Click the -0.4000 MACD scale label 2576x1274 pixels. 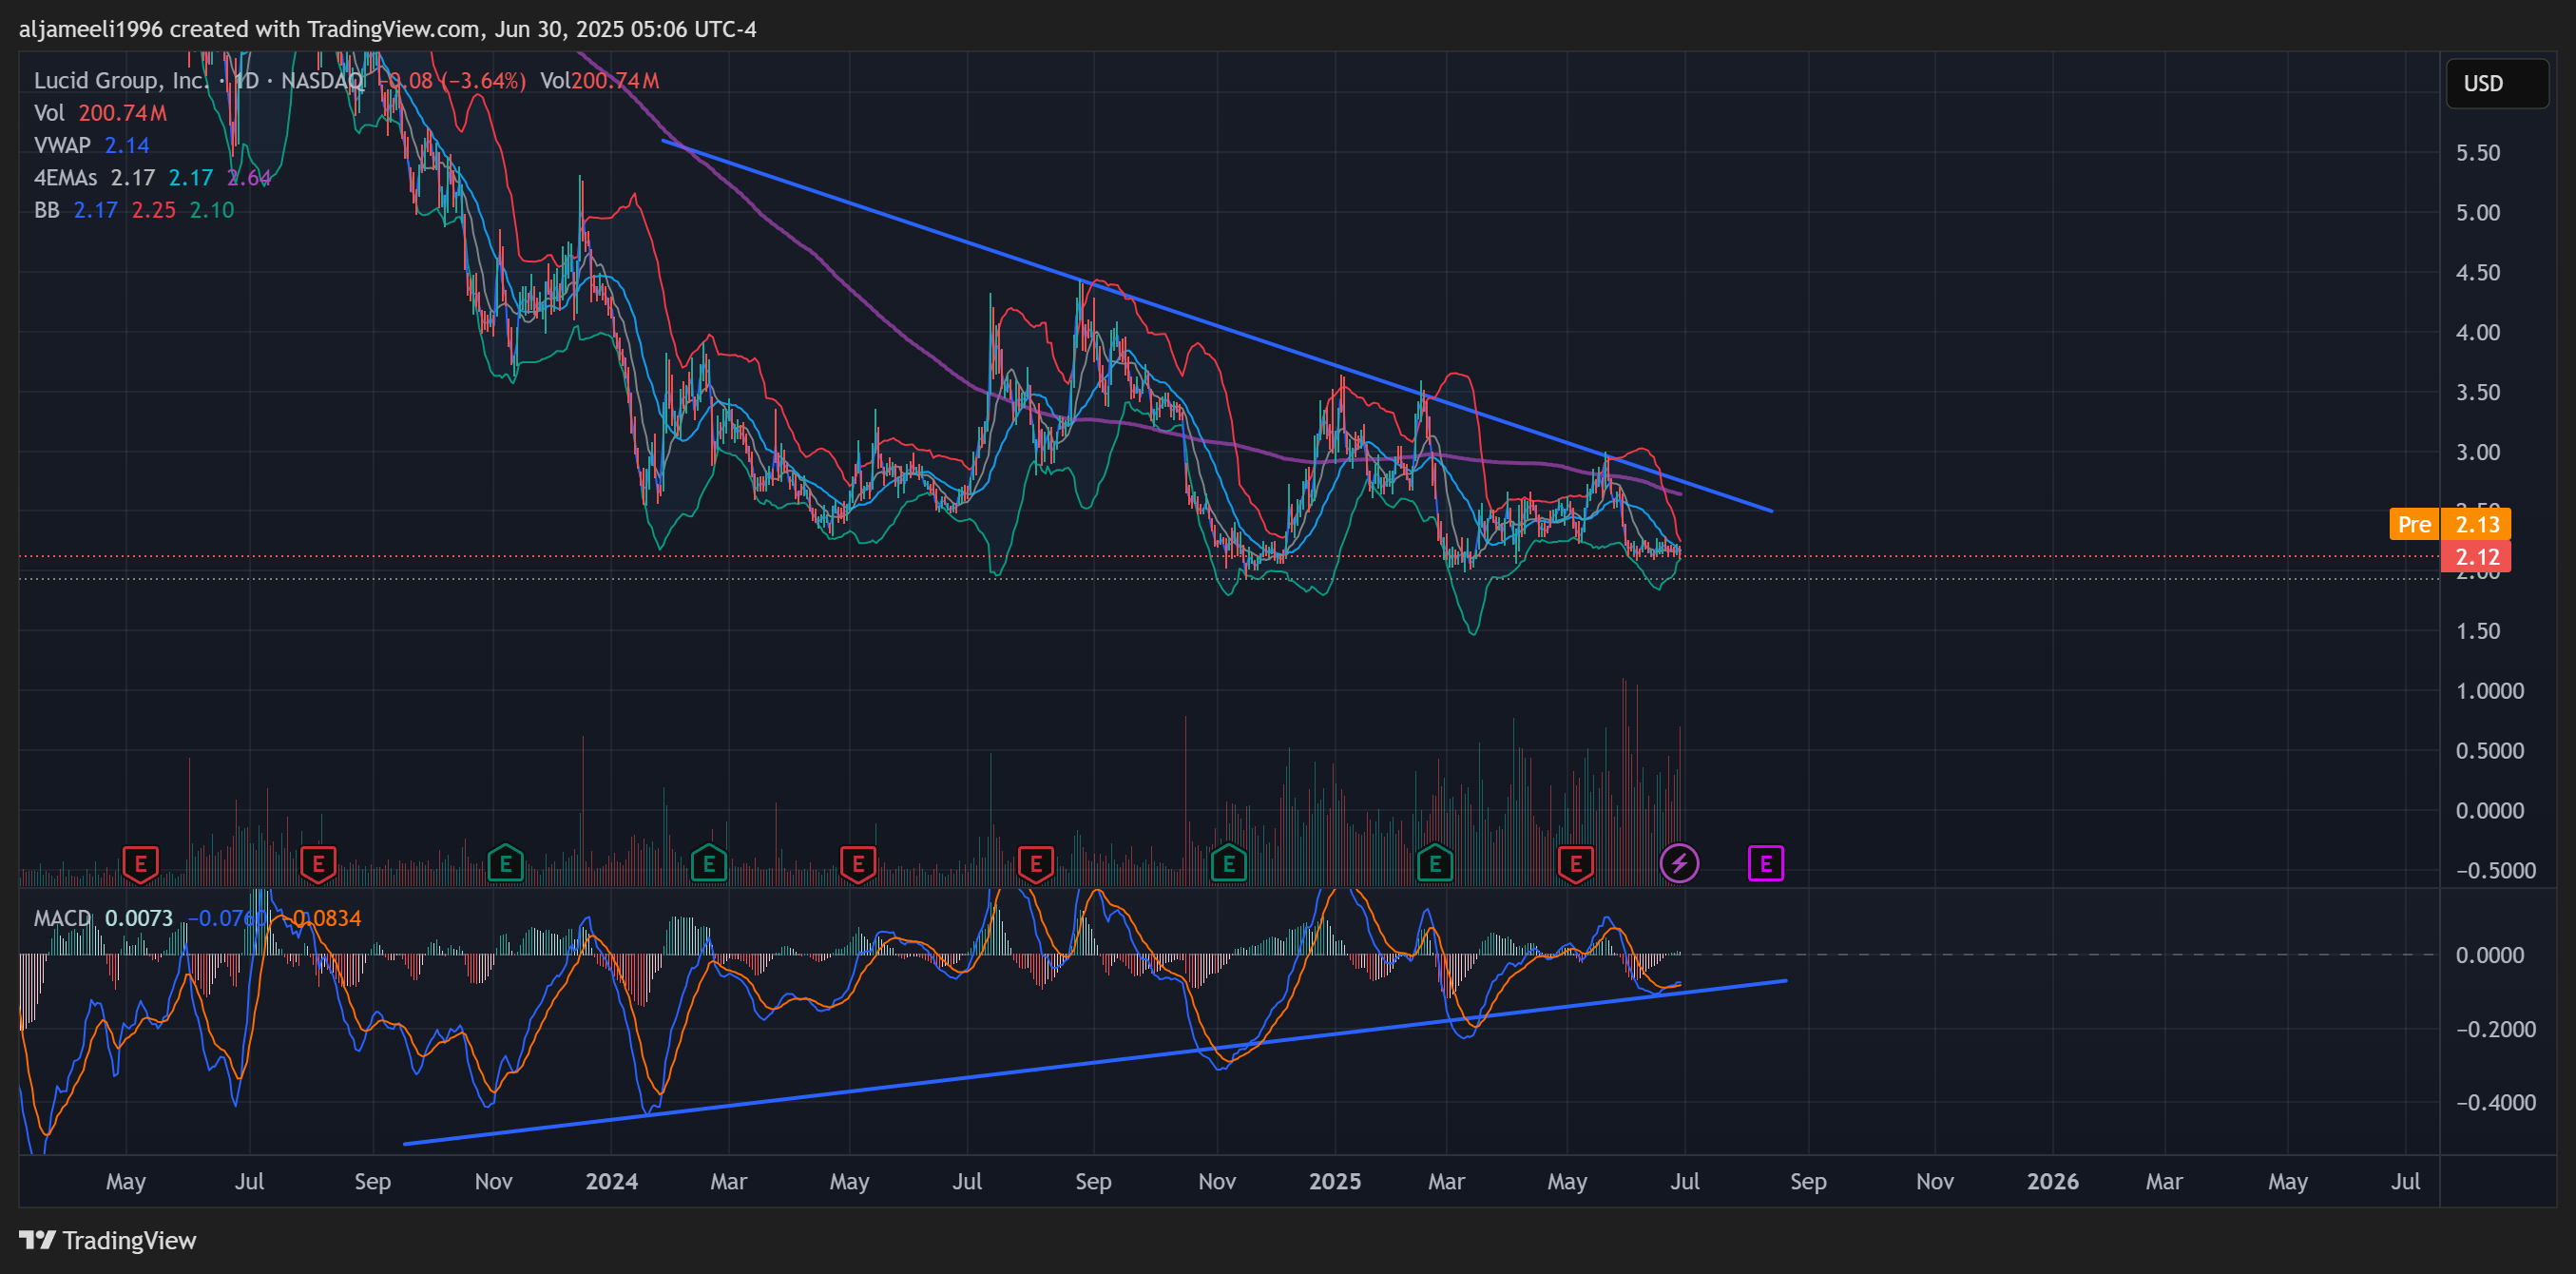[x=2496, y=1103]
